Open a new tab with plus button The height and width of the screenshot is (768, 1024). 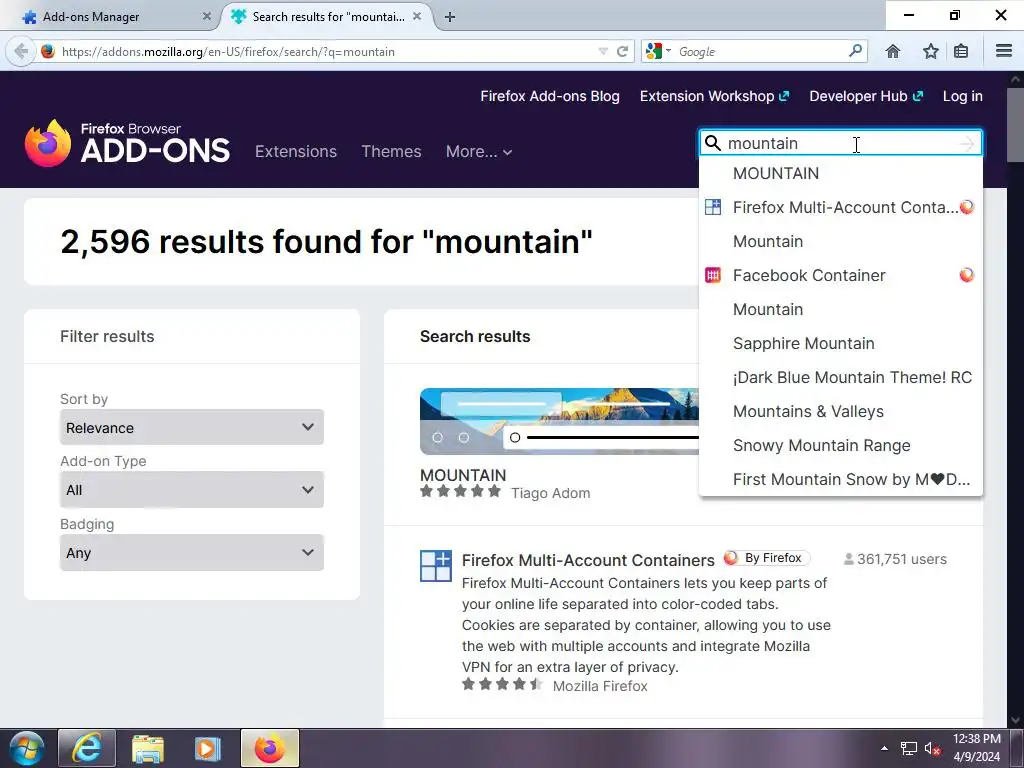[449, 17]
